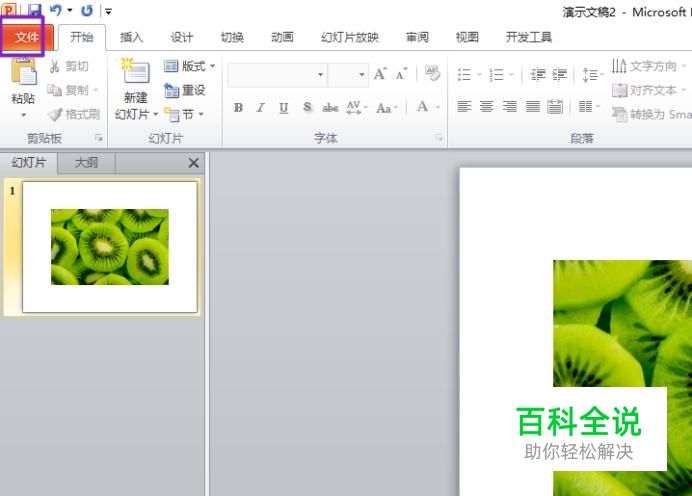Close the slides thumbnail pane

tap(193, 163)
